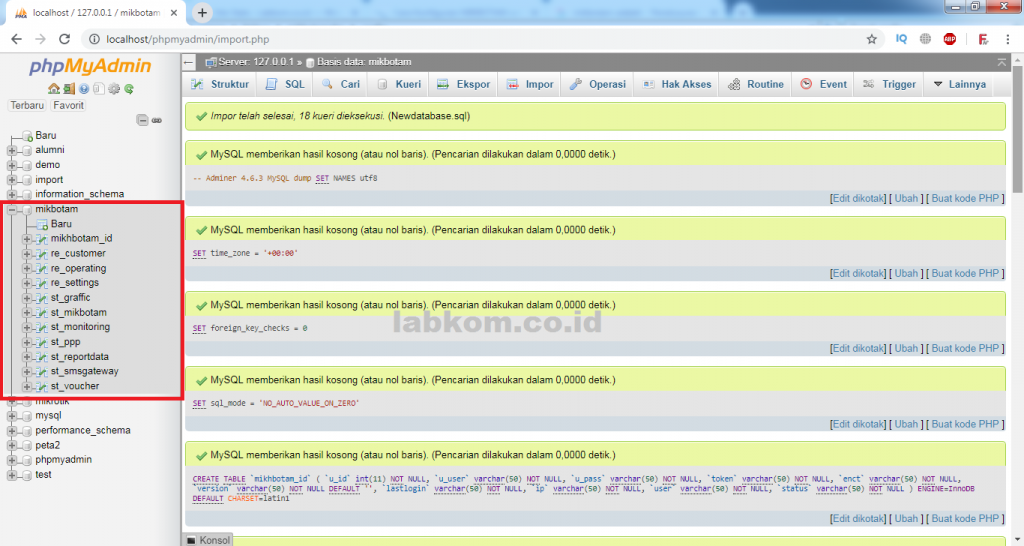Image resolution: width=1024 pixels, height=546 pixels.
Task: Click the site info icon in address bar
Action: tap(94, 39)
